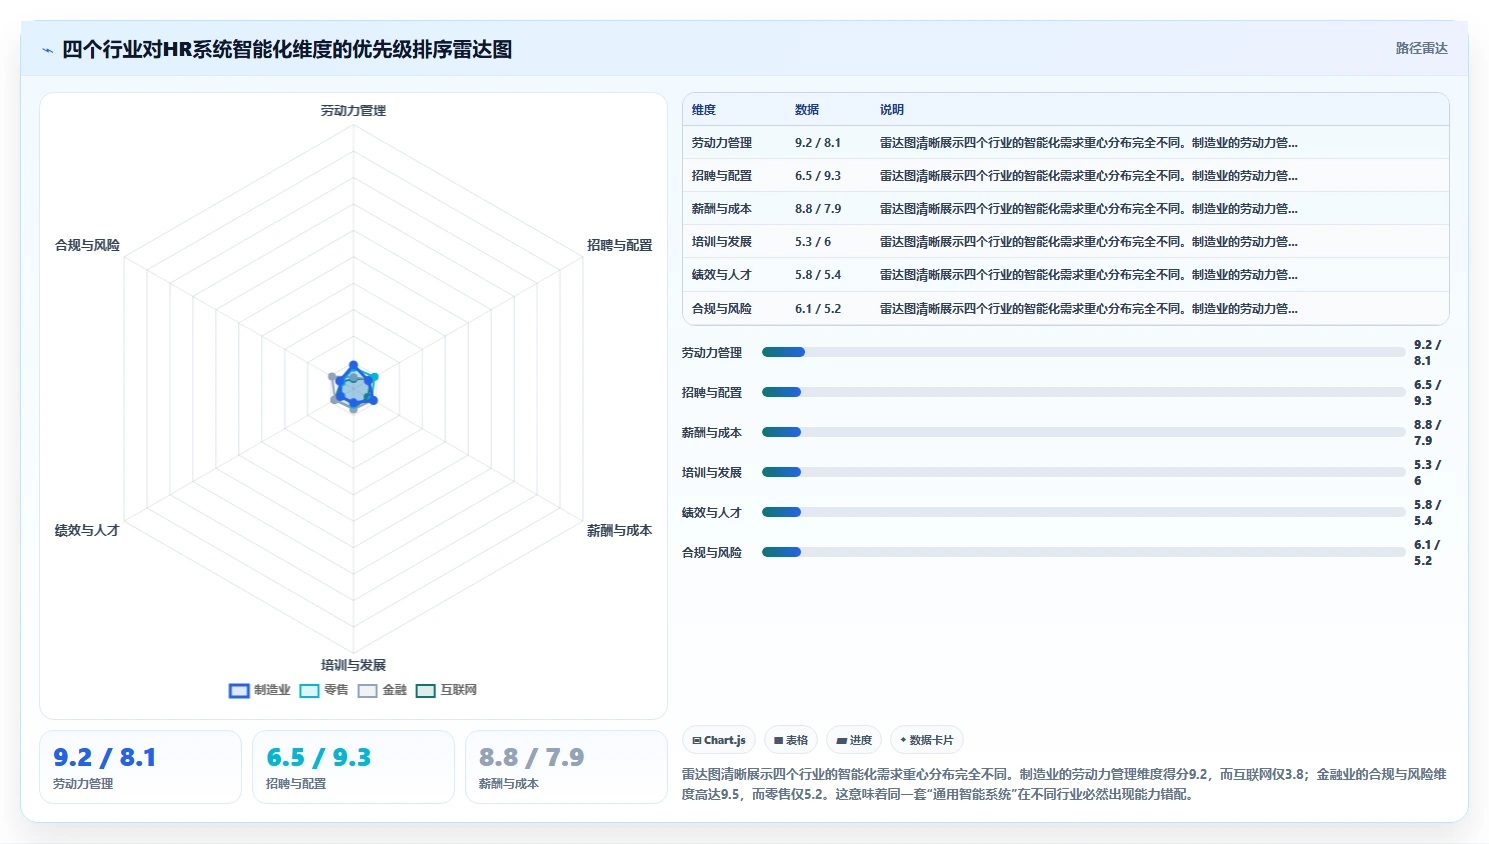This screenshot has width=1489, height=844.
Task: Select the 培训与发展 table row cell
Action: click(722, 242)
